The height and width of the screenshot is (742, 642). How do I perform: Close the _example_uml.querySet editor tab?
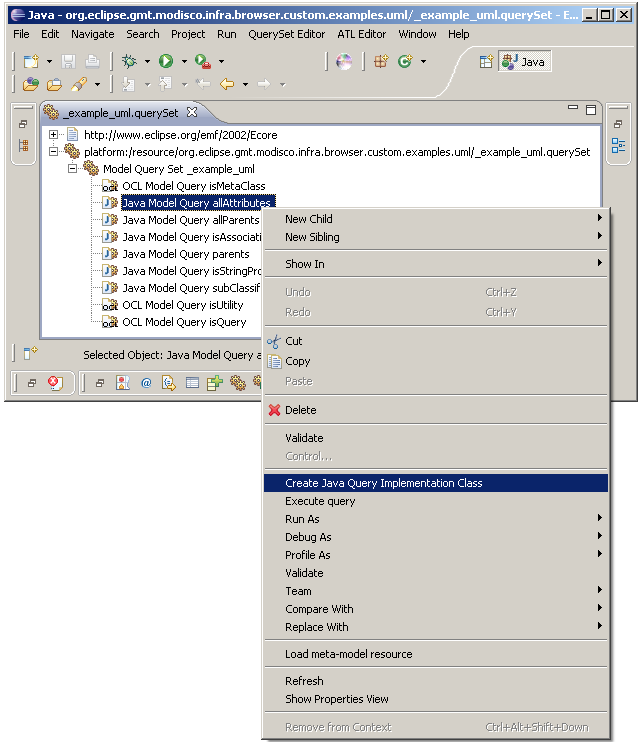click(x=192, y=112)
